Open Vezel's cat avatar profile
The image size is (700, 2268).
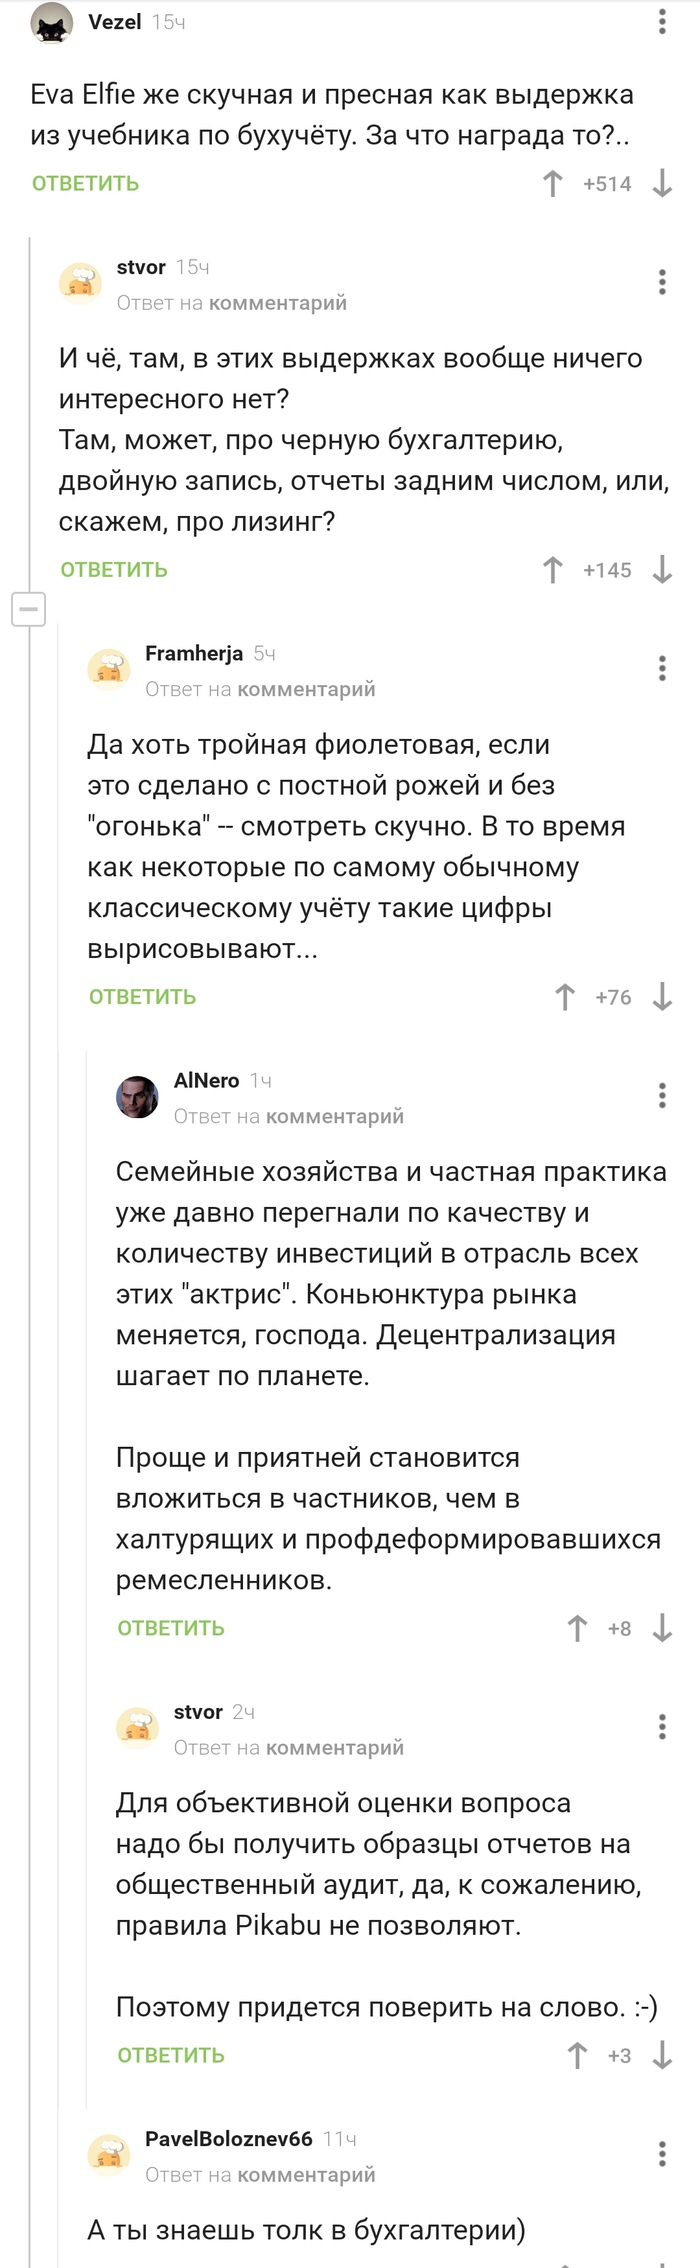click(x=52, y=23)
